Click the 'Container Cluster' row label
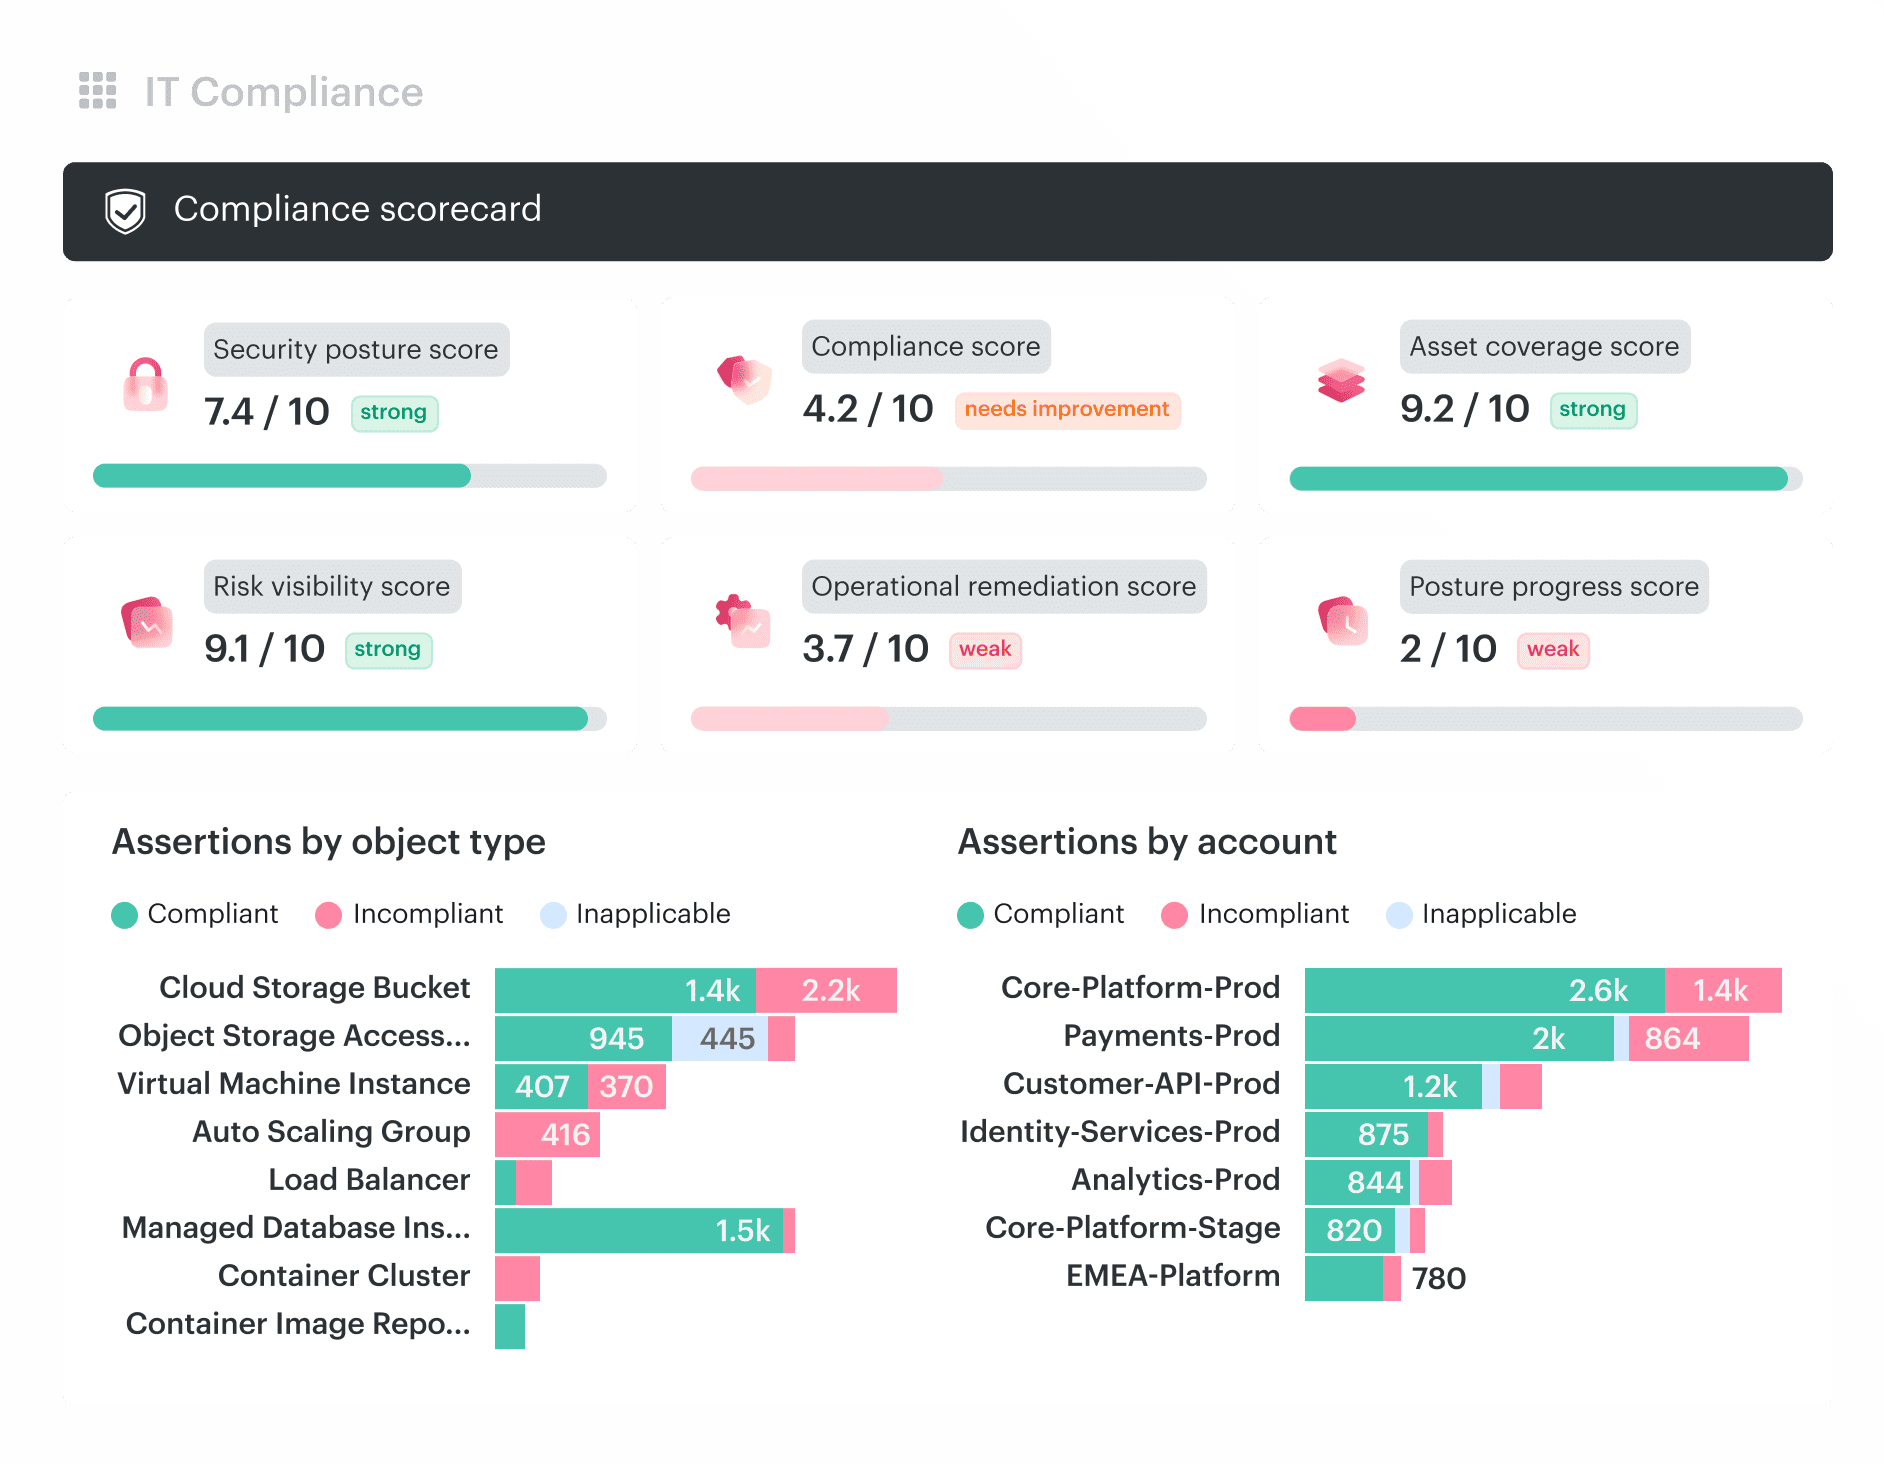The width and height of the screenshot is (1884, 1464). click(344, 1276)
